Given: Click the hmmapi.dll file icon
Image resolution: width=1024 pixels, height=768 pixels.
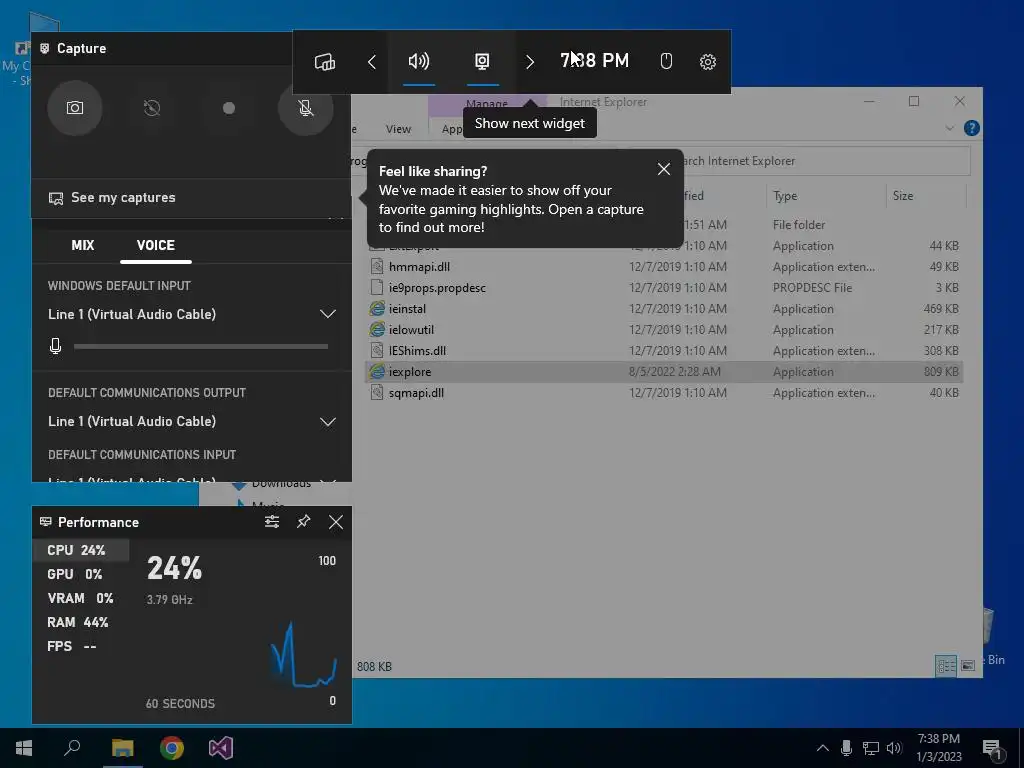Looking at the screenshot, I should [377, 266].
